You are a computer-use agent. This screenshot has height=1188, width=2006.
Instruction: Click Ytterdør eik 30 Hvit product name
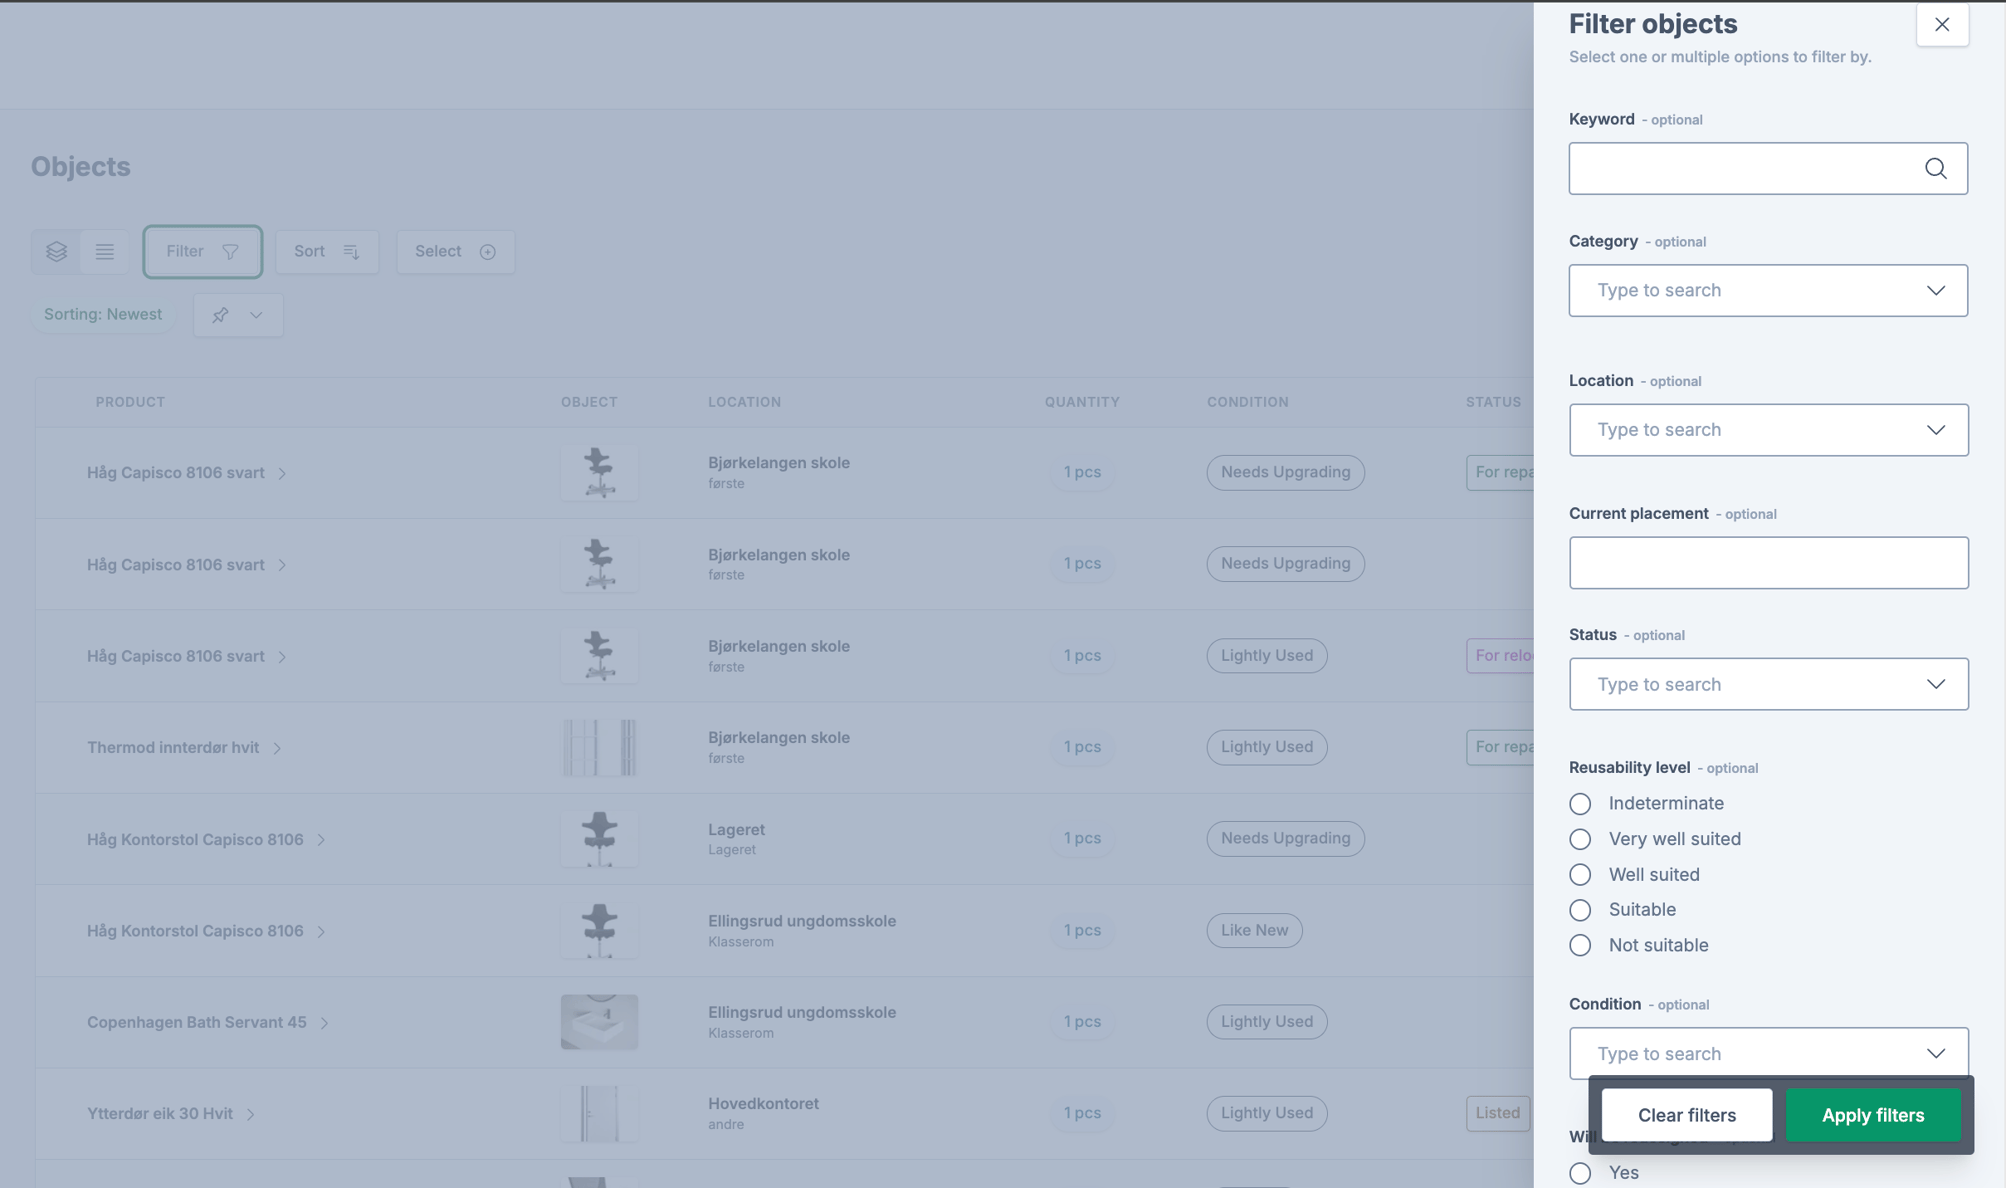point(160,1113)
